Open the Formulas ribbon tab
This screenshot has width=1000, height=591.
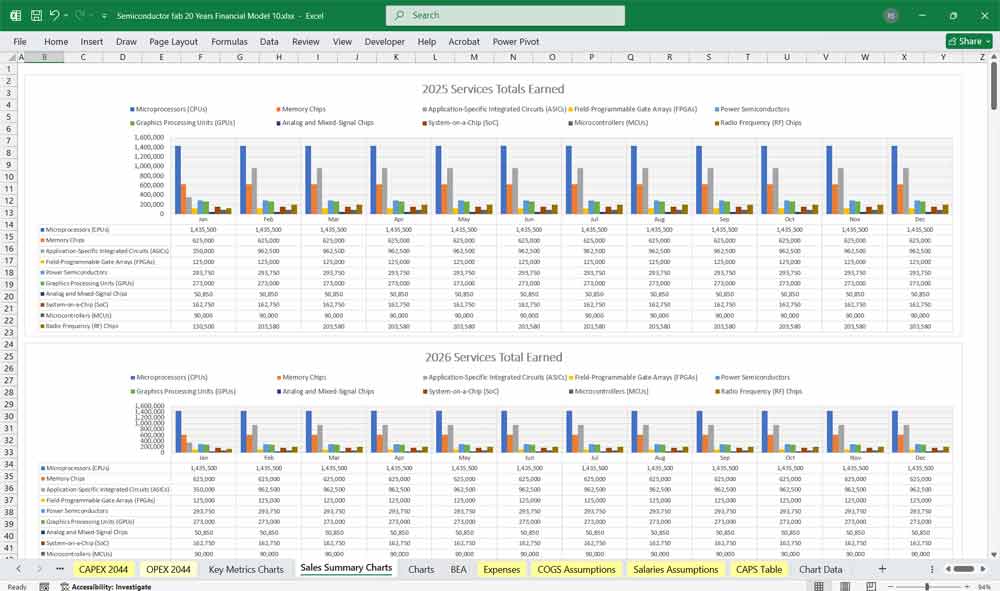coord(229,42)
